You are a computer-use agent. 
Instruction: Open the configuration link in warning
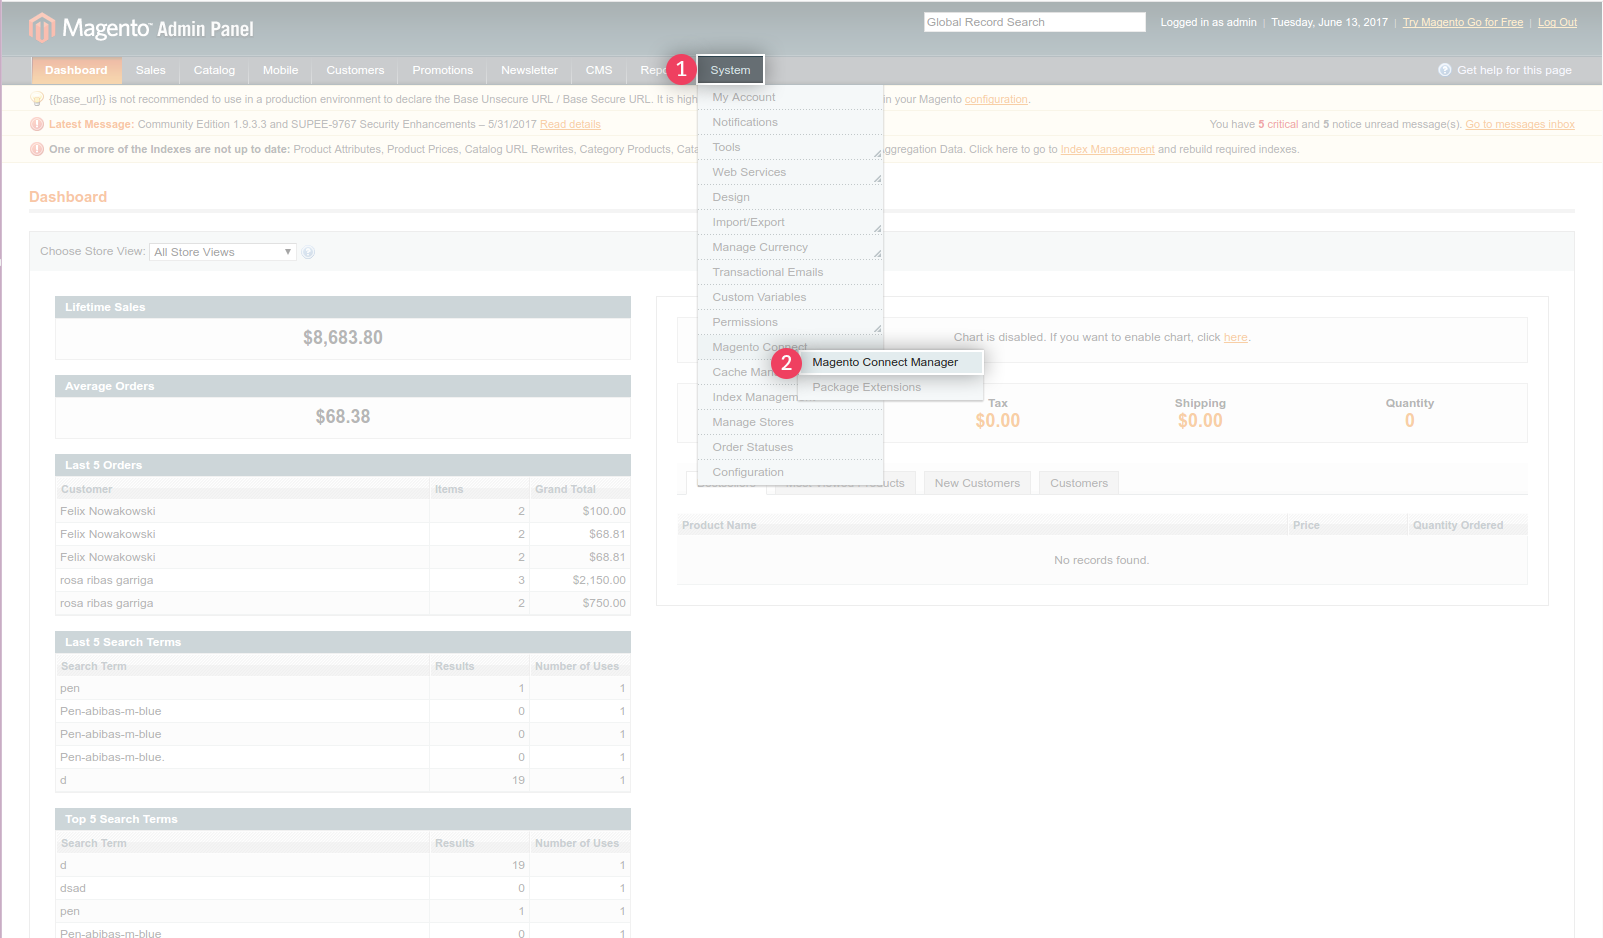(x=996, y=99)
